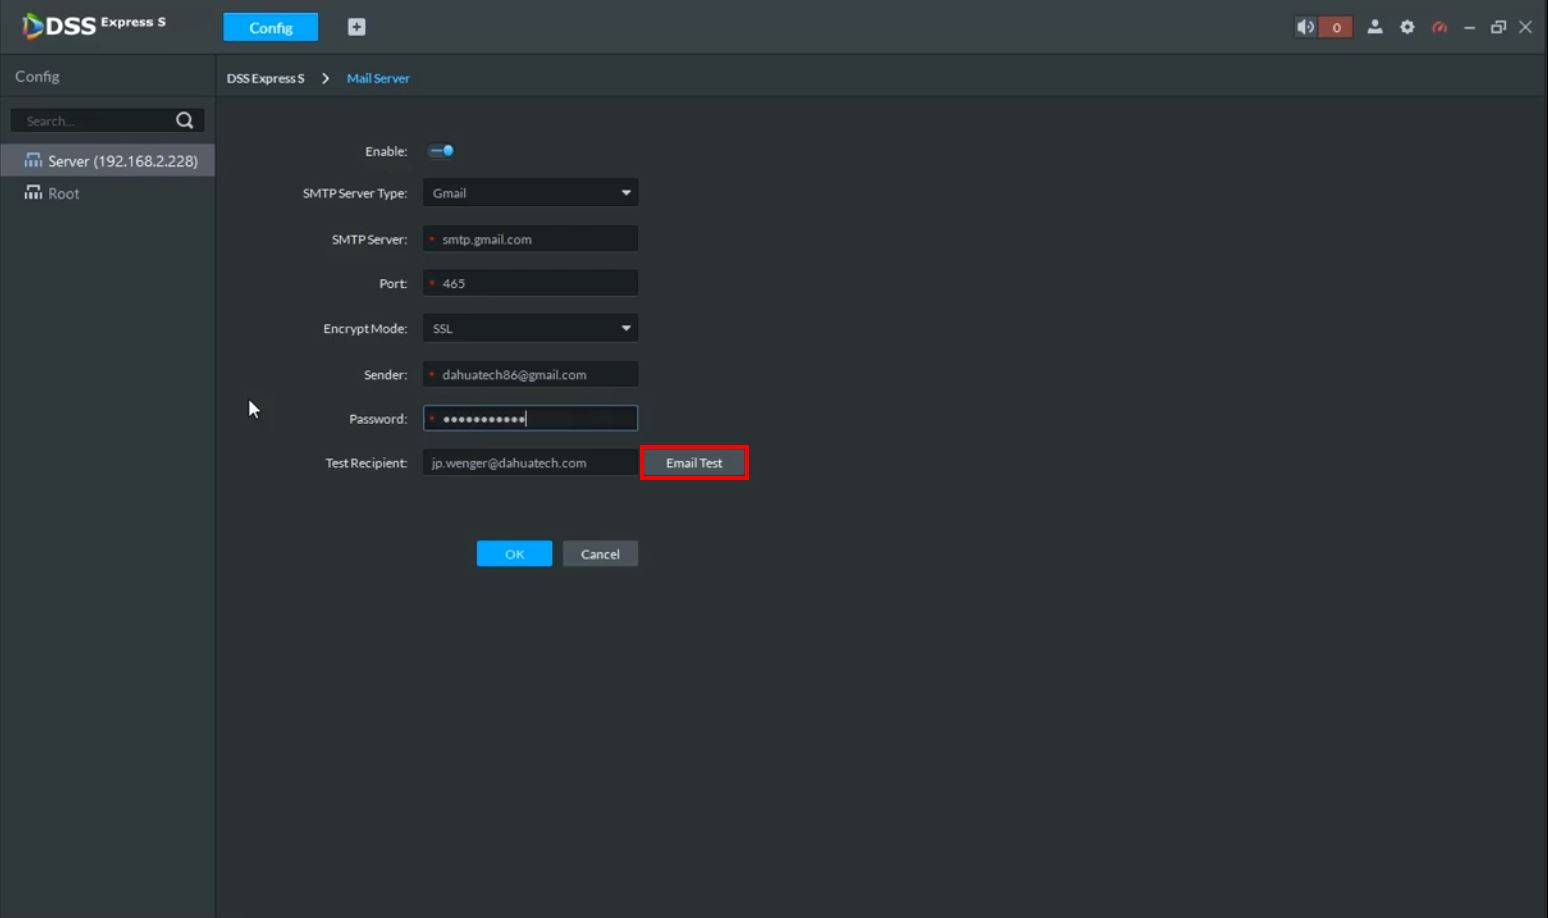The image size is (1548, 918).
Task: Open the Encrypt Mode dropdown
Action: (x=530, y=328)
